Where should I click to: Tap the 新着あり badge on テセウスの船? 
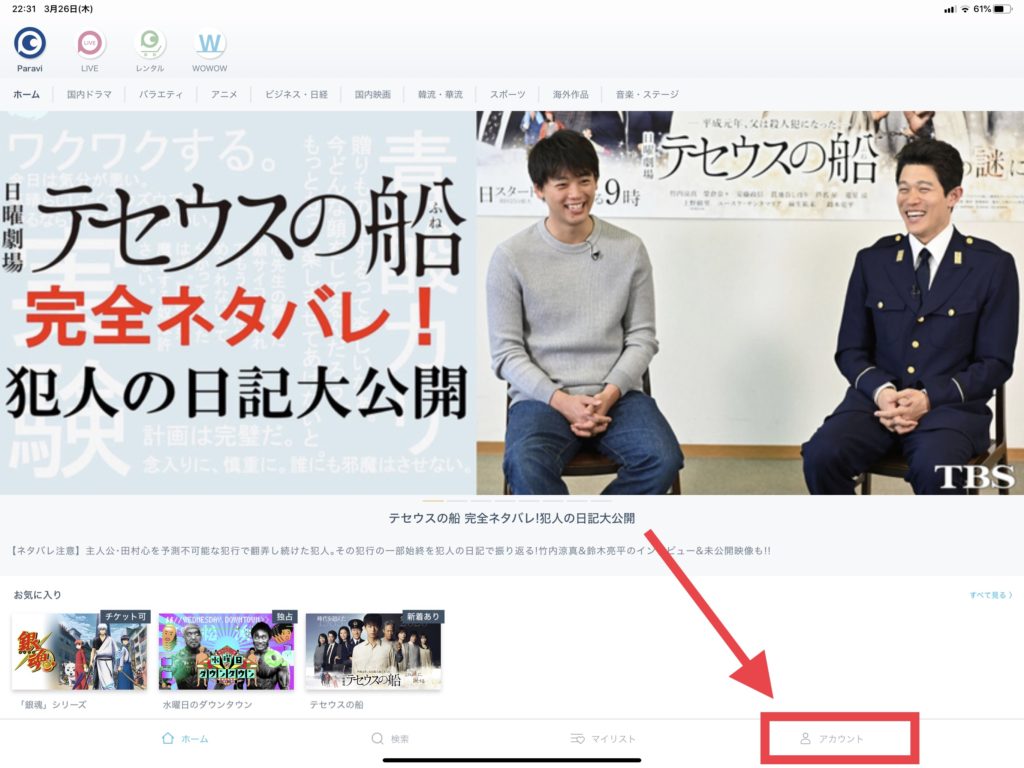(423, 617)
